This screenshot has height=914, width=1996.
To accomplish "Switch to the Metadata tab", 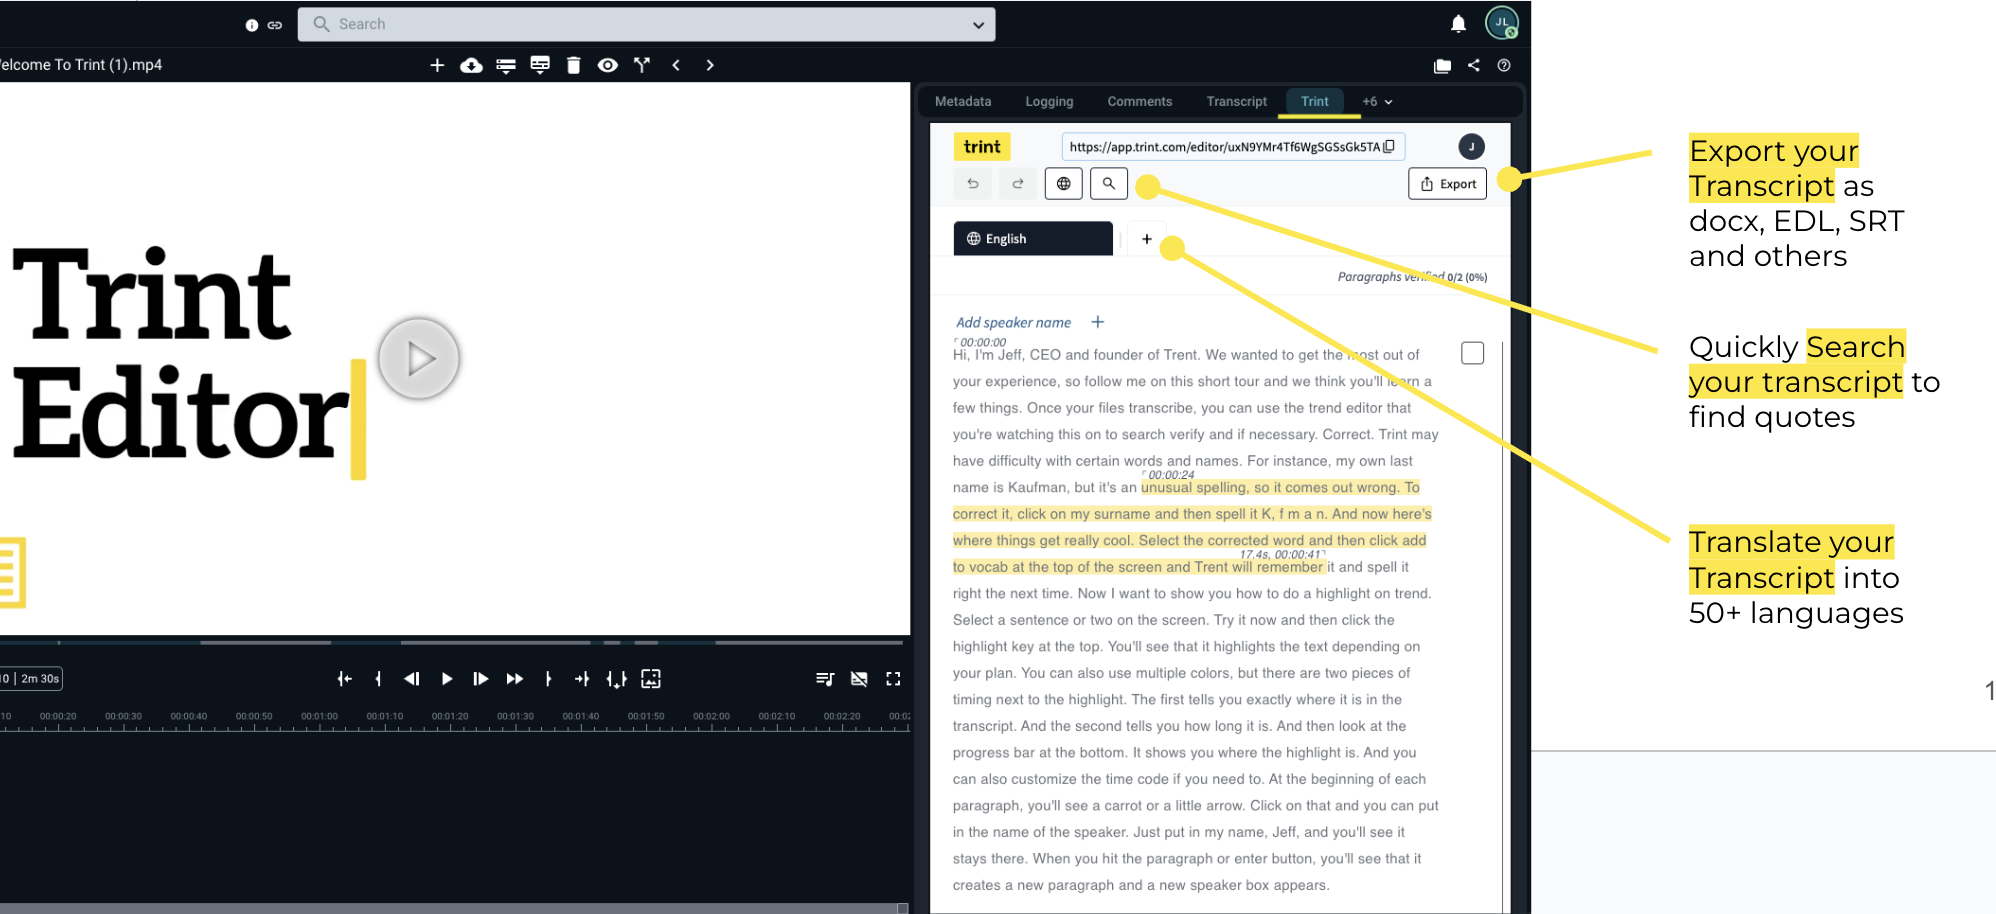I will 963,101.
